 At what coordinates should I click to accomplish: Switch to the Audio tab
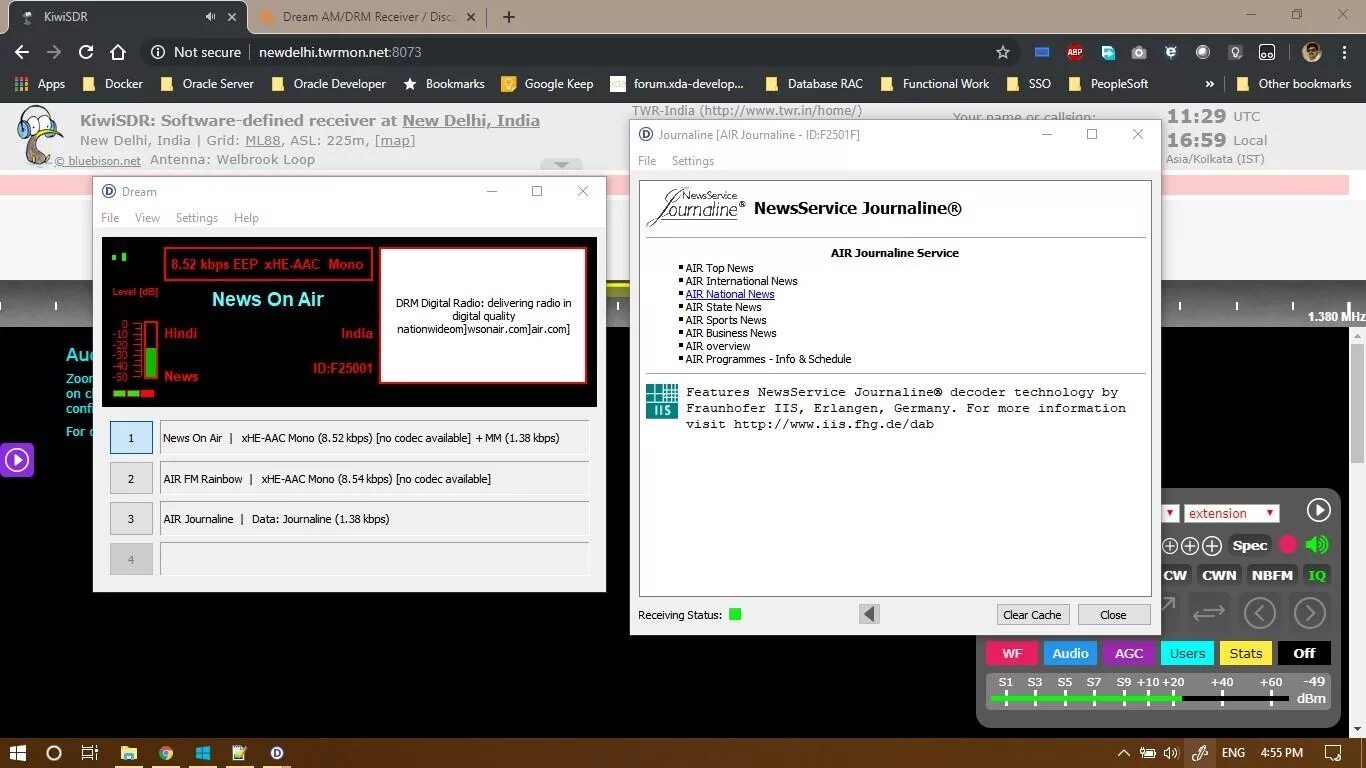(x=1070, y=653)
